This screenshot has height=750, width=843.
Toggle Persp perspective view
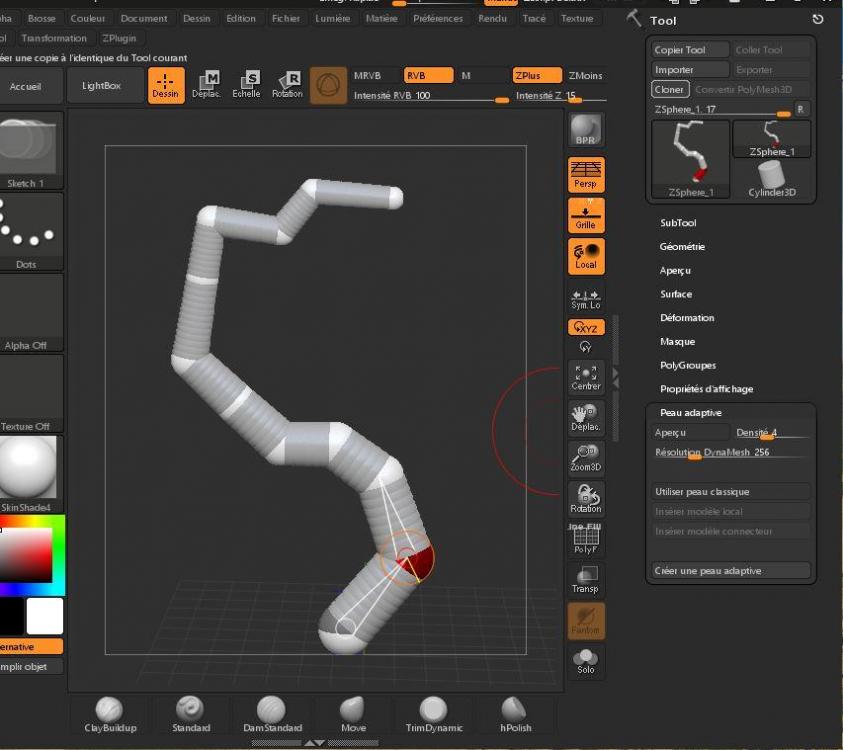[585, 174]
